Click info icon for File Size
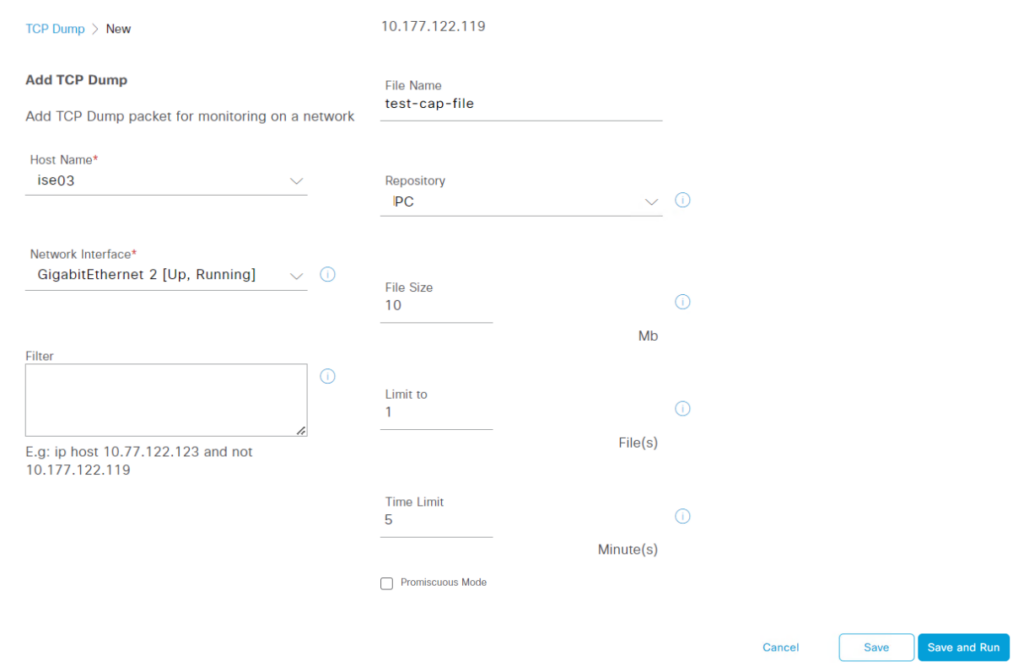The width and height of the screenshot is (1024, 666). (683, 302)
